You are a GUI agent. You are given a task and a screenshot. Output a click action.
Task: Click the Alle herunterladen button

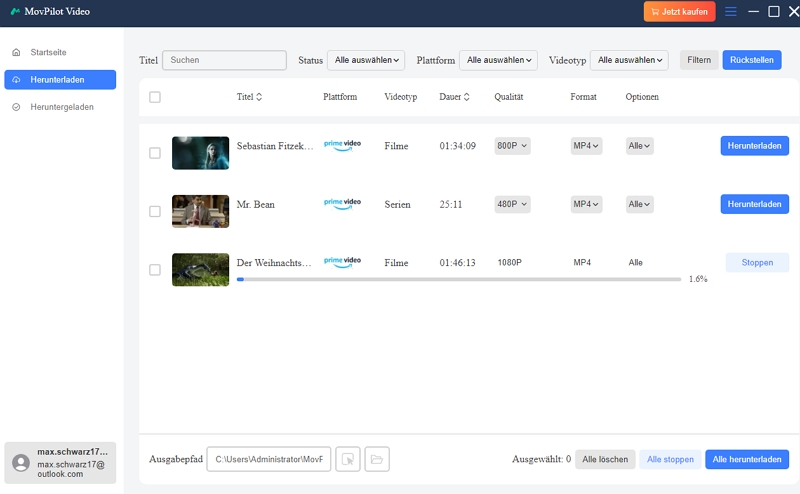[x=746, y=459]
